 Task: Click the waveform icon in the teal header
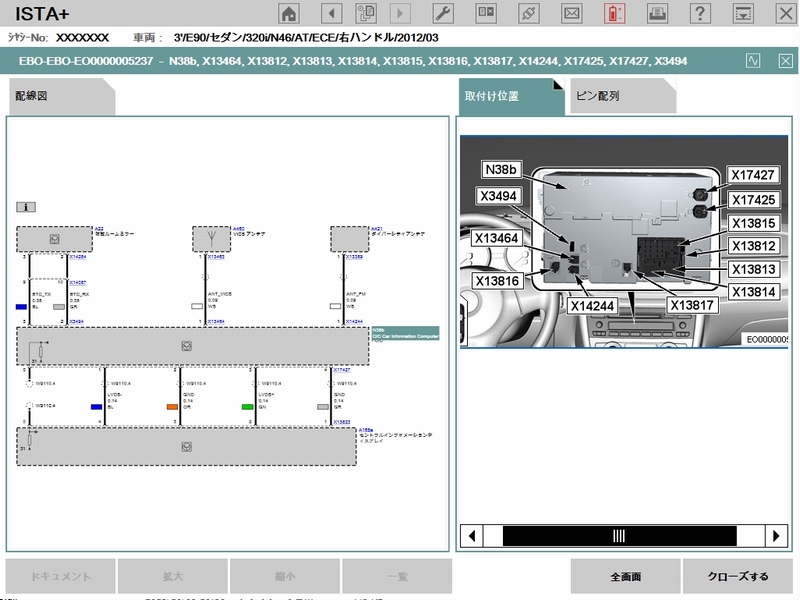753,61
